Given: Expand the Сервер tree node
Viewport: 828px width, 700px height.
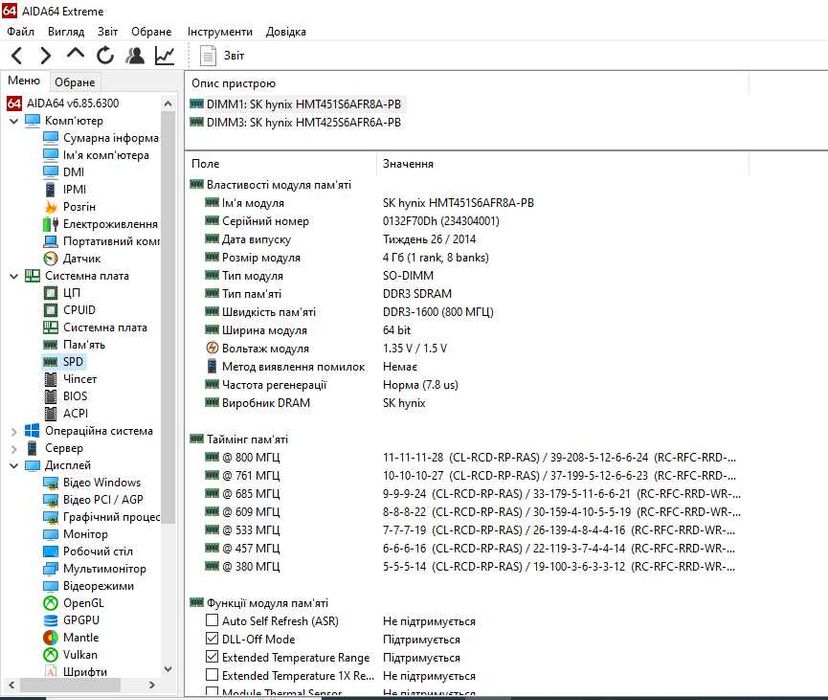Looking at the screenshot, I should 14,449.
